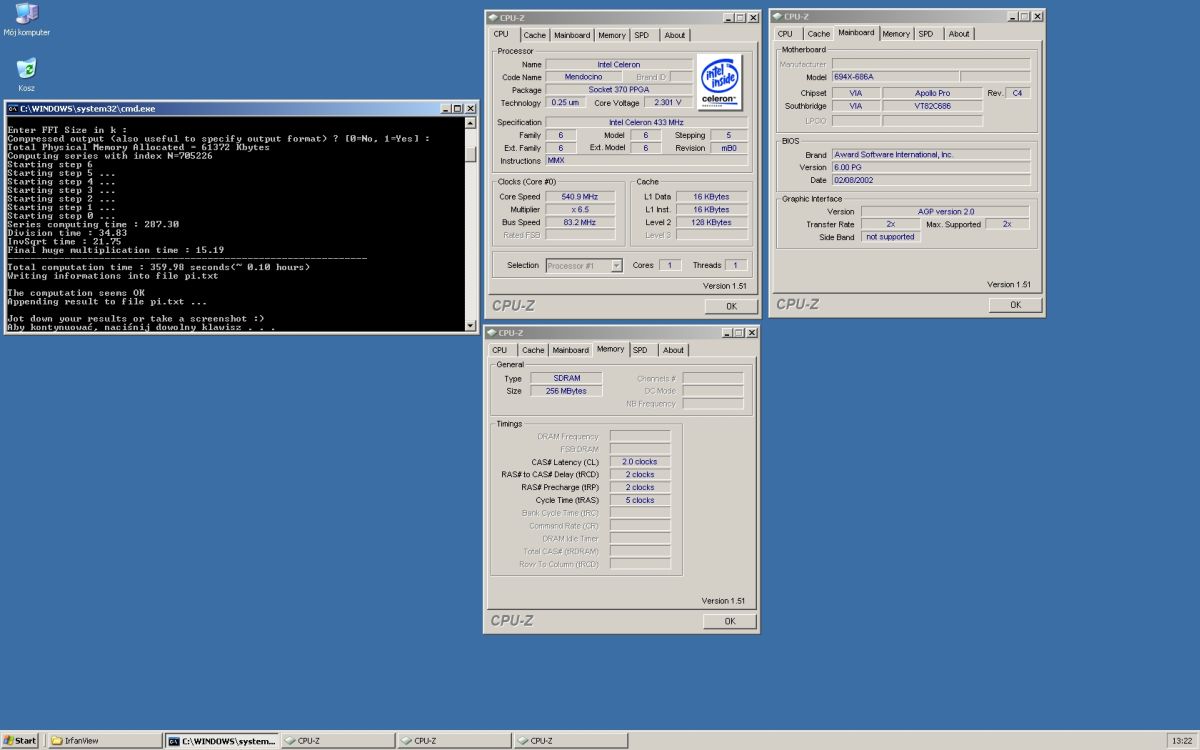
Task: Click the Southbridge value VT82C686
Action: click(933, 106)
